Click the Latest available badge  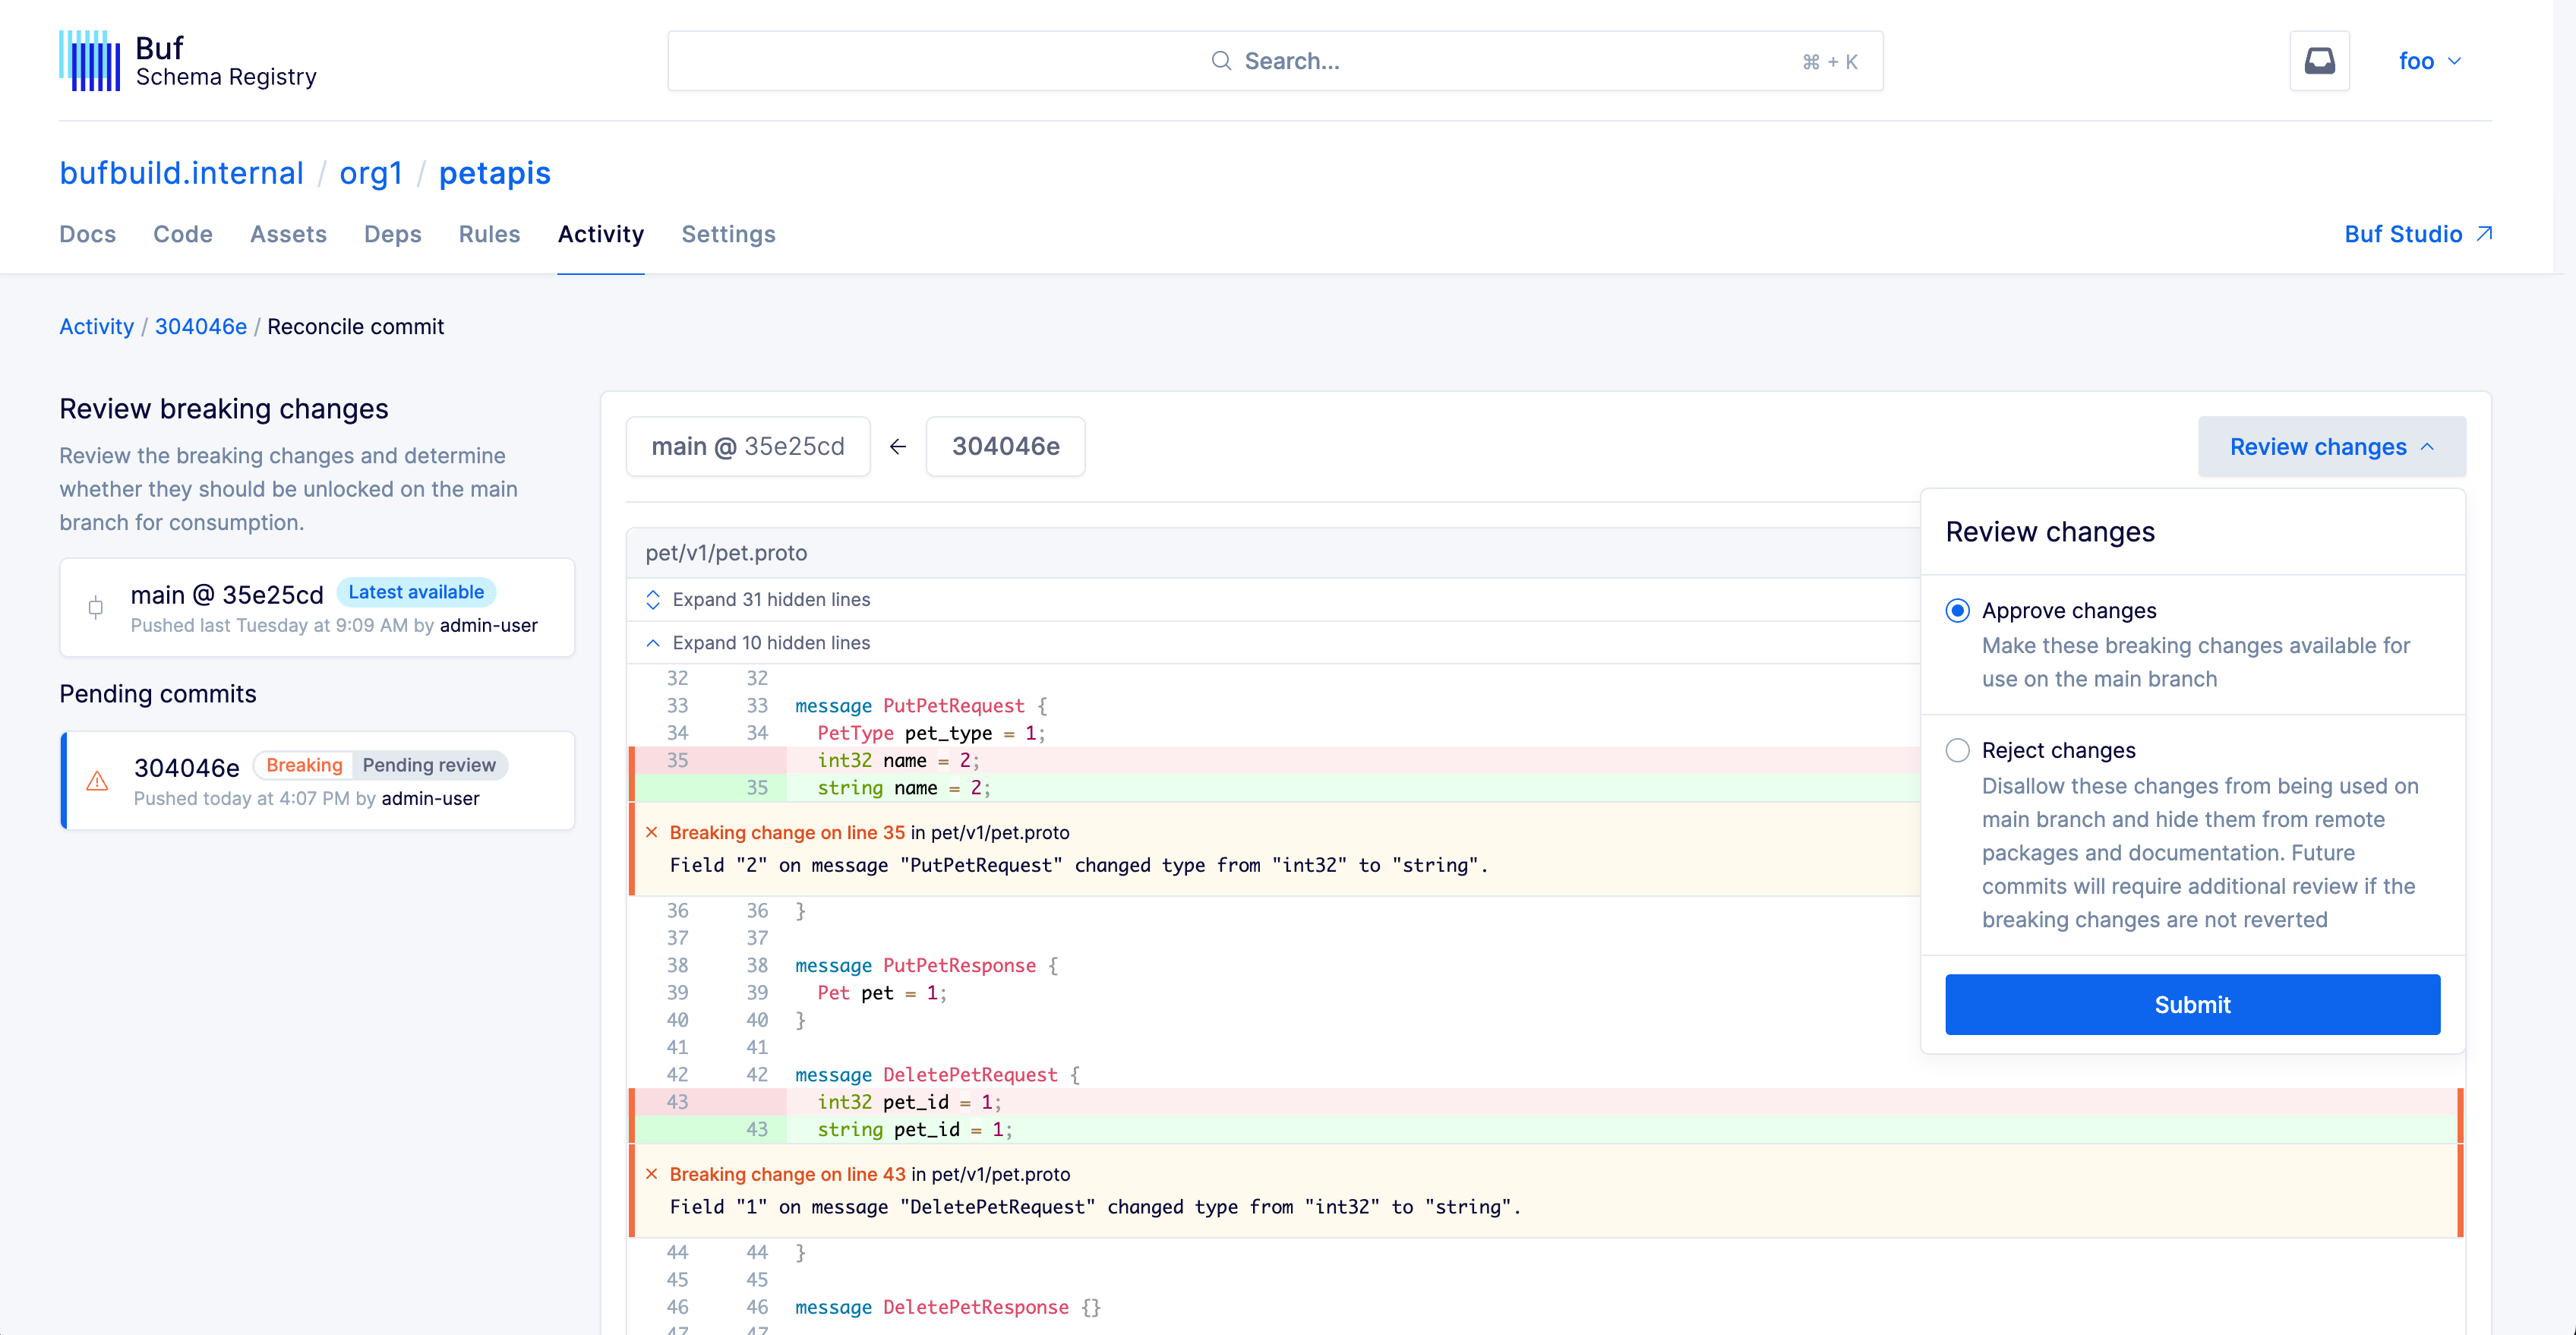(416, 592)
